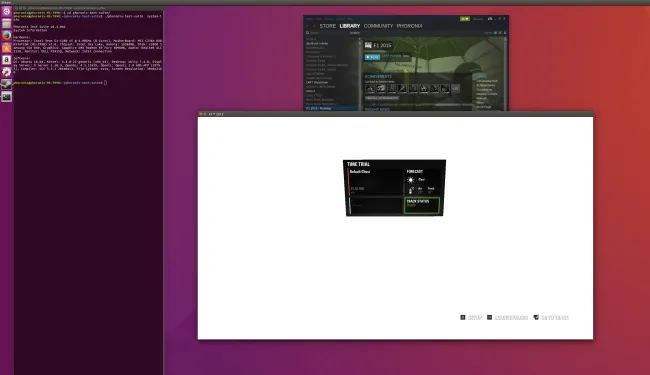Click the Steam back navigation arrow

[308, 26]
